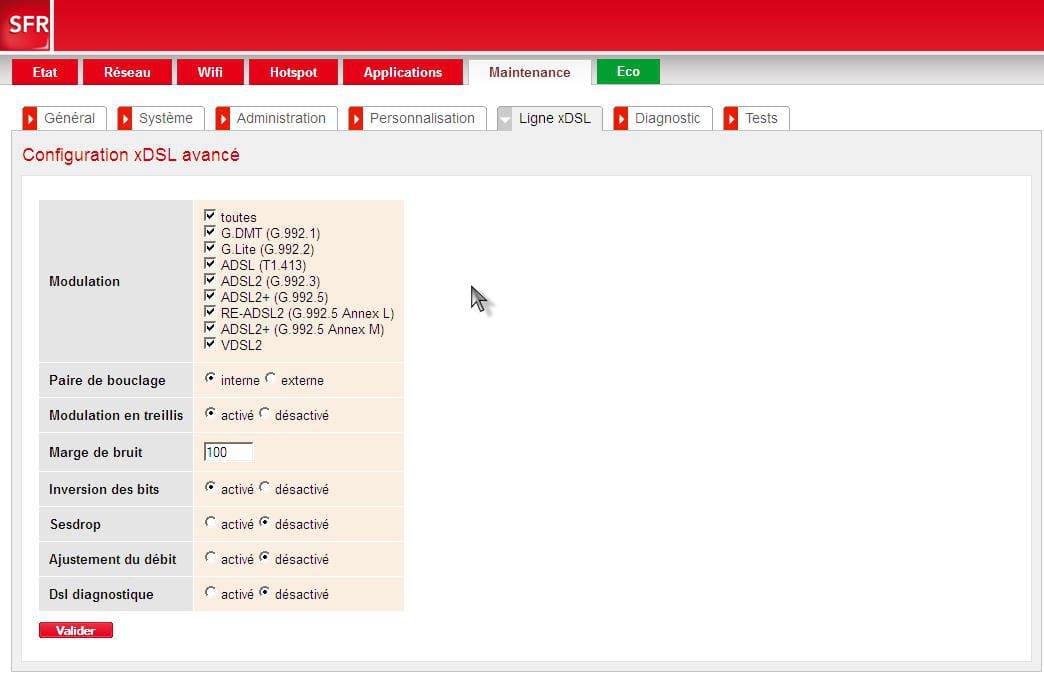Viewport: 1044px width, 683px height.
Task: Uncheck the G.DMT (G.992.1) checkbox
Action: tap(210, 231)
